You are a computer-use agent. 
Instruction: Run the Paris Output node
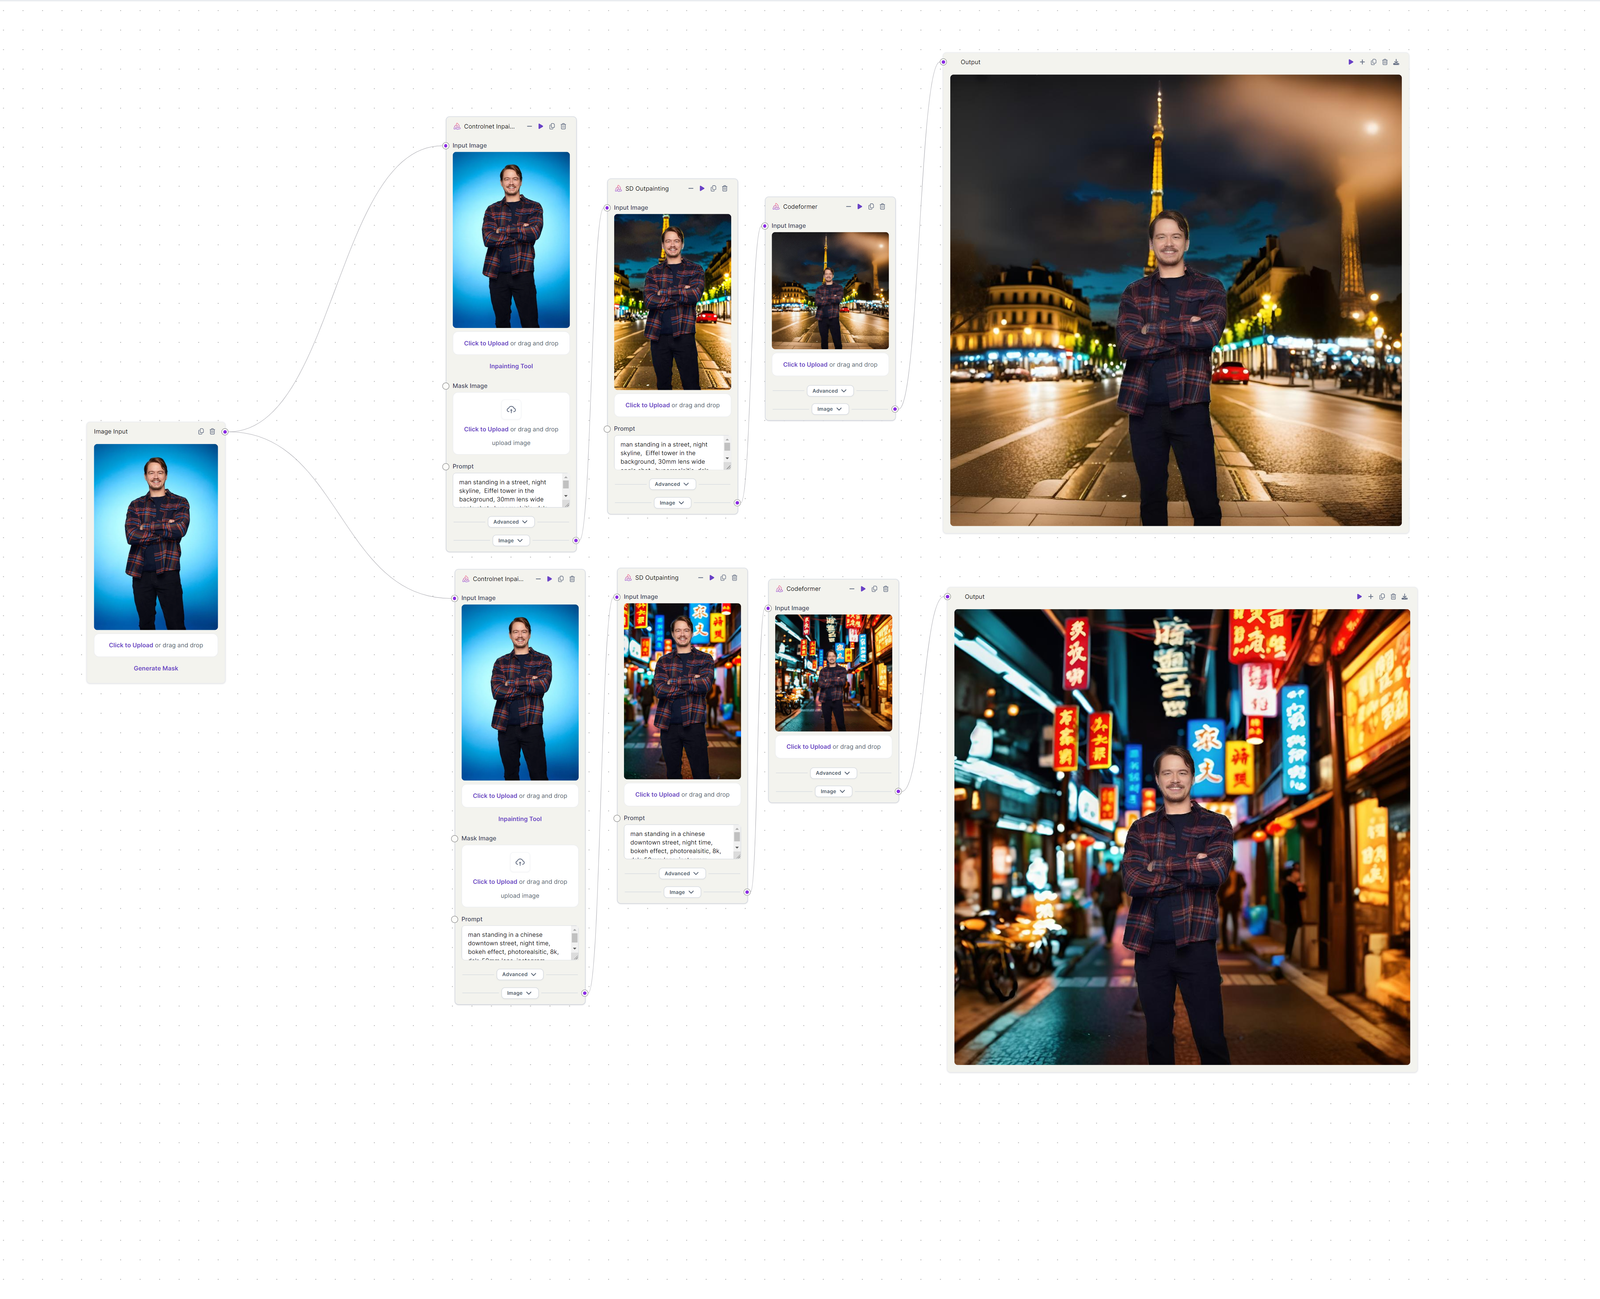[1351, 62]
